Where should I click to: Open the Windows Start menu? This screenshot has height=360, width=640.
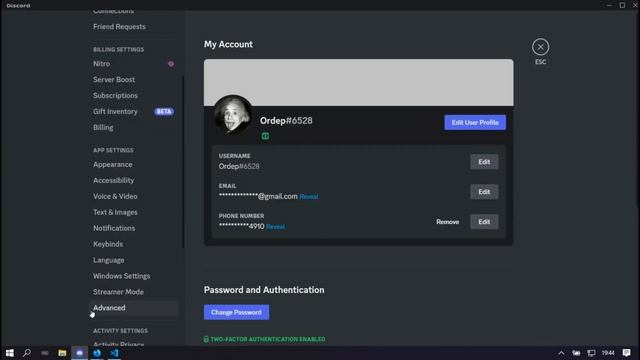point(9,353)
